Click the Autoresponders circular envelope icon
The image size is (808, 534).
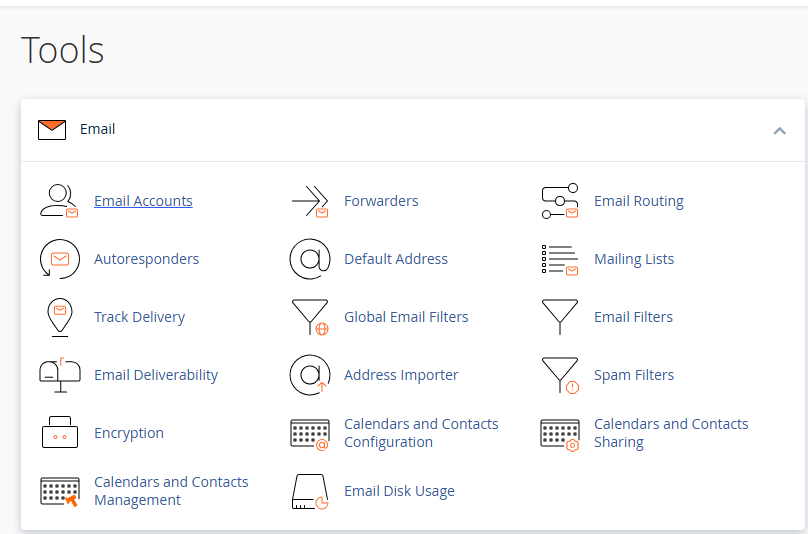[60, 259]
